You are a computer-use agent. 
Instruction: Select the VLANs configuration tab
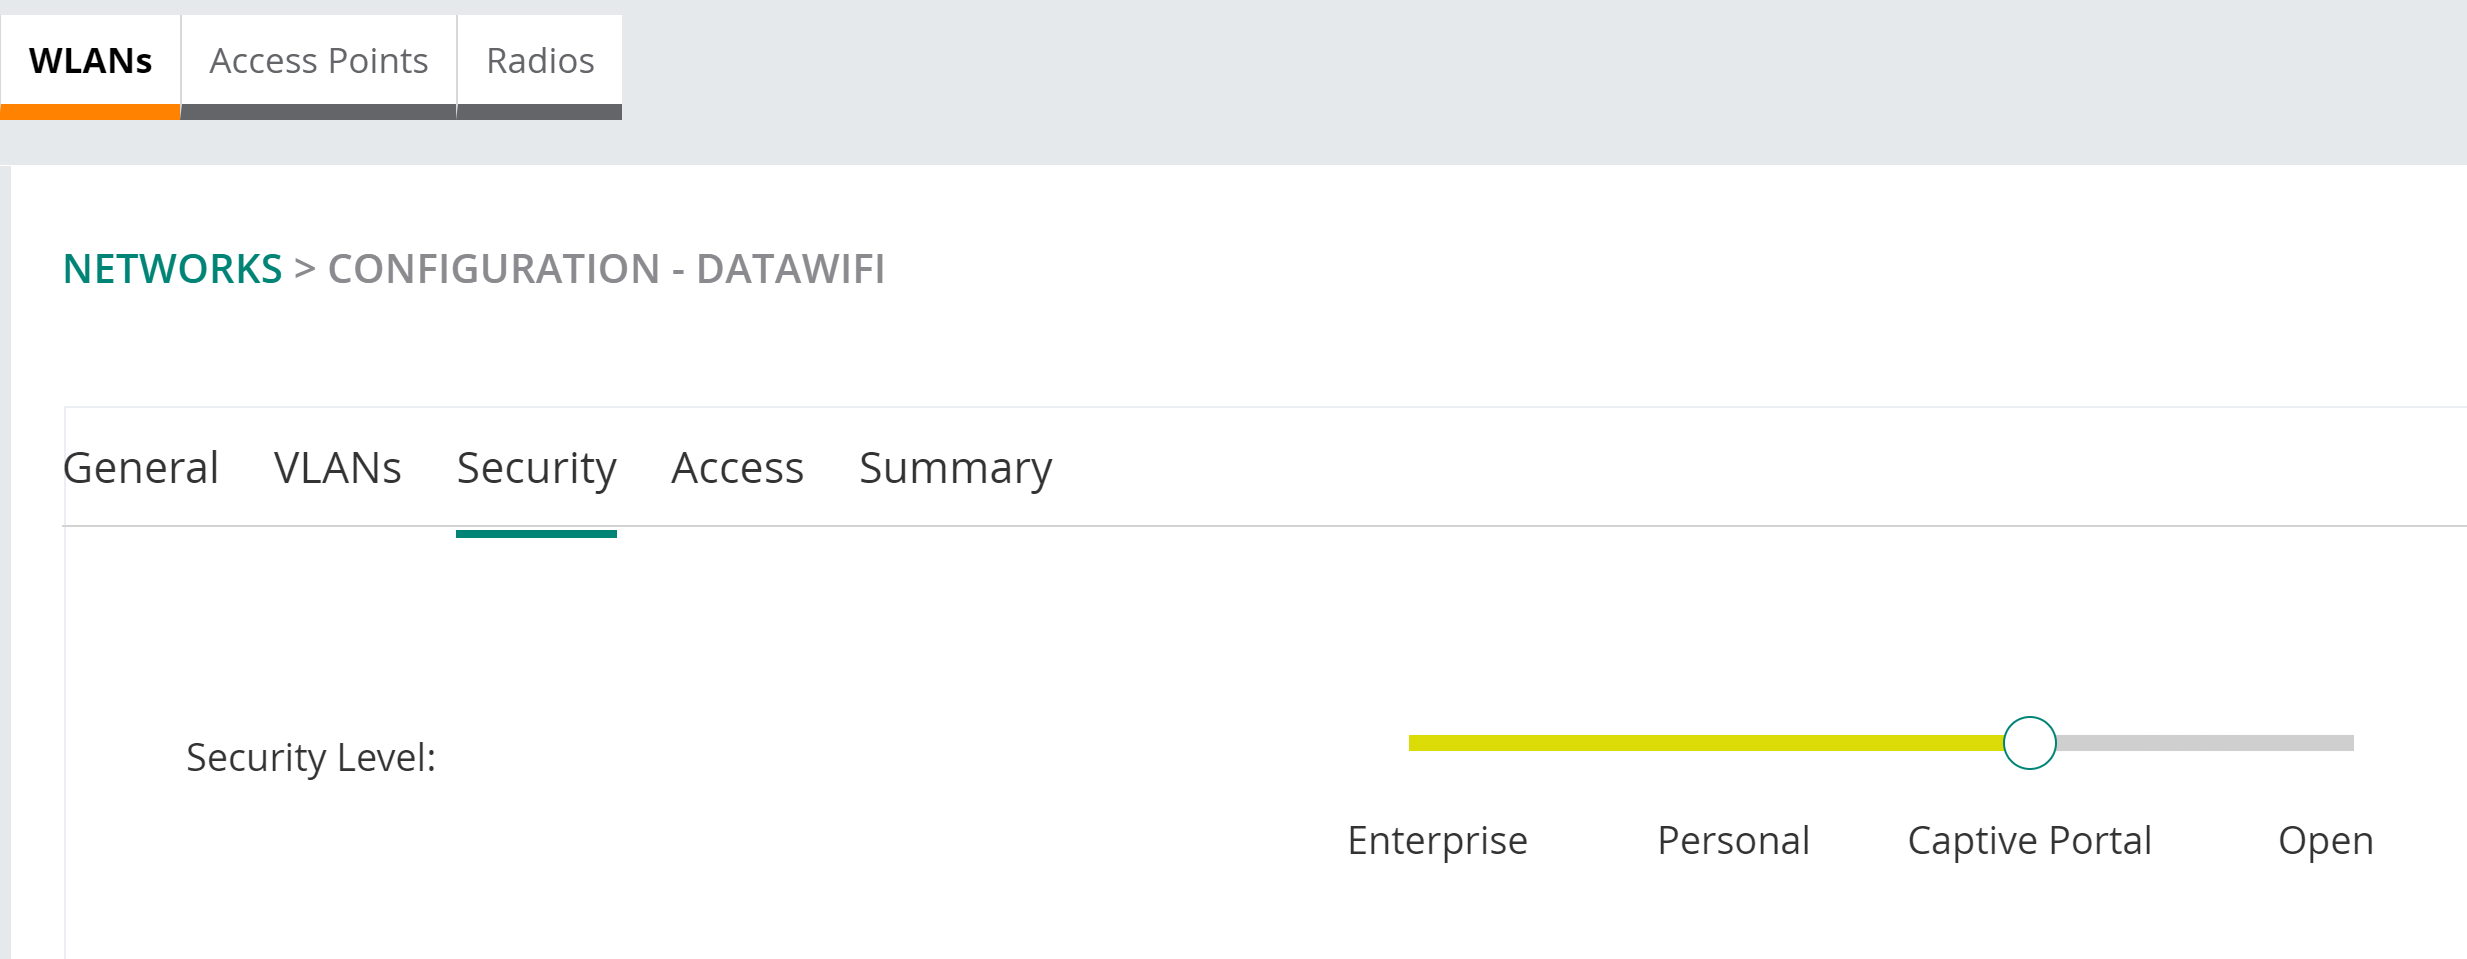click(337, 468)
